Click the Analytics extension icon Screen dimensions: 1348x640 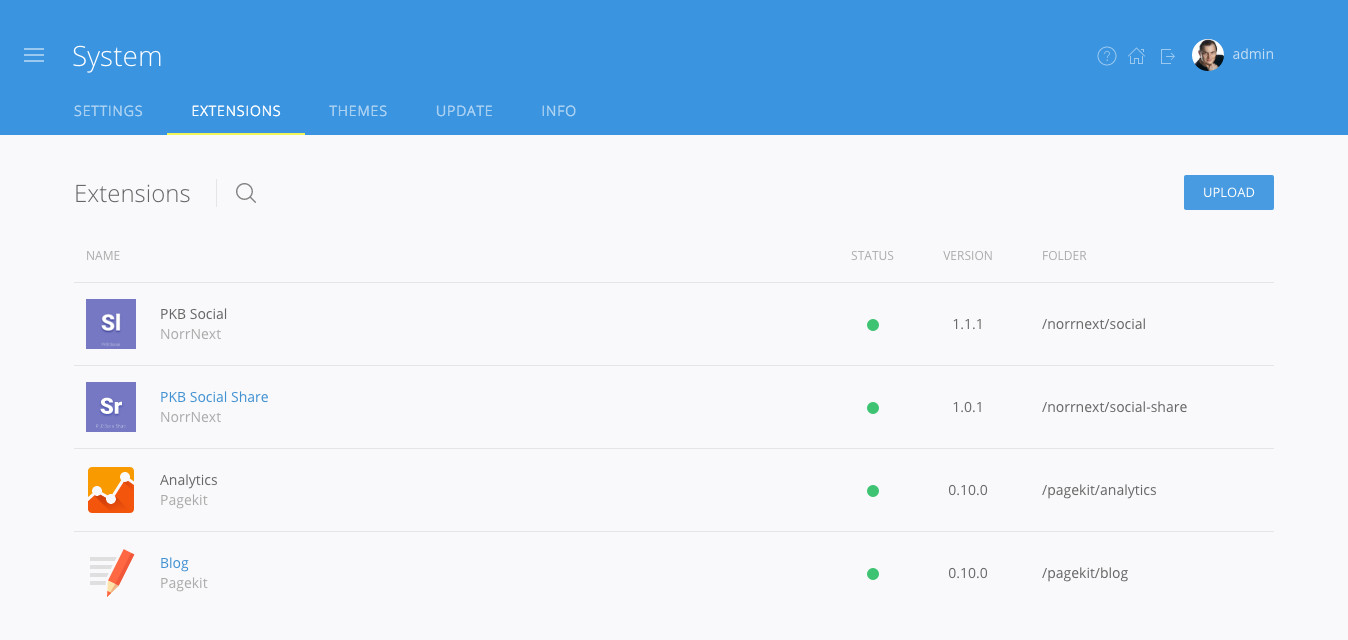[x=111, y=490]
